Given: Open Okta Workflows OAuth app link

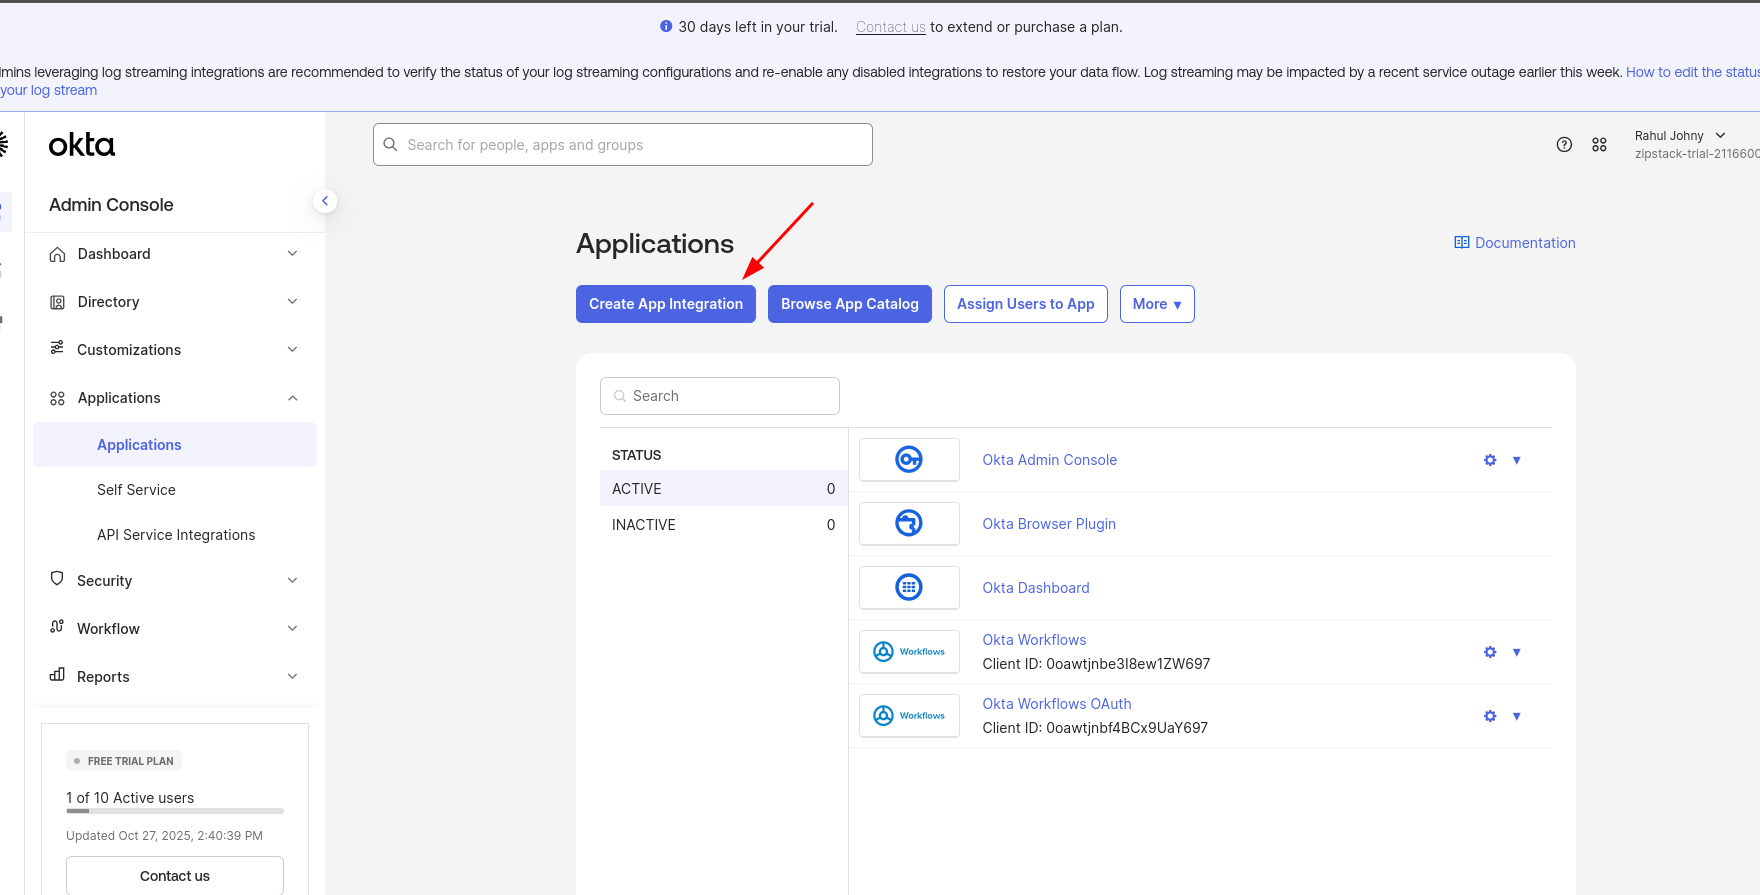Looking at the screenshot, I should coord(1057,704).
